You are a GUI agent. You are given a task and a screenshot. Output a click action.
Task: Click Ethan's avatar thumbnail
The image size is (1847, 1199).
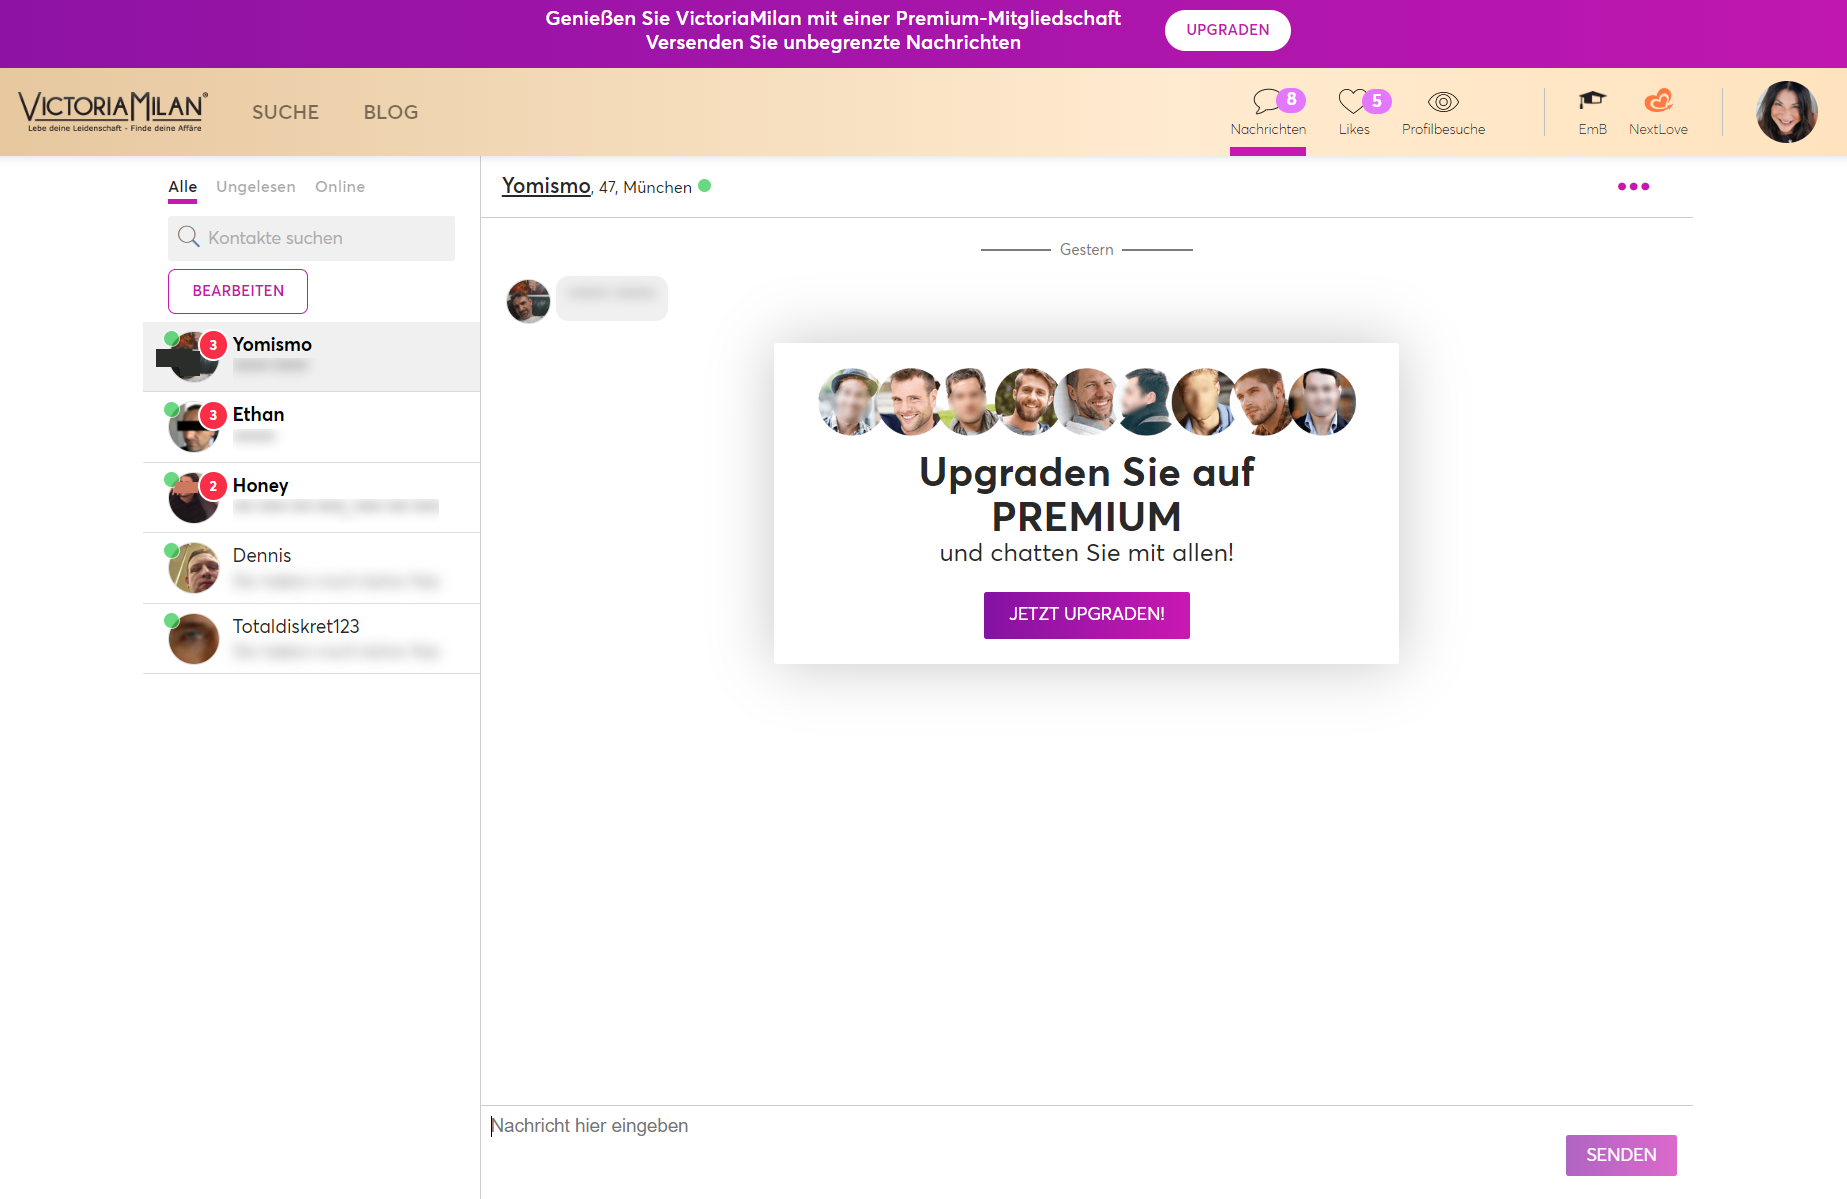pos(193,428)
